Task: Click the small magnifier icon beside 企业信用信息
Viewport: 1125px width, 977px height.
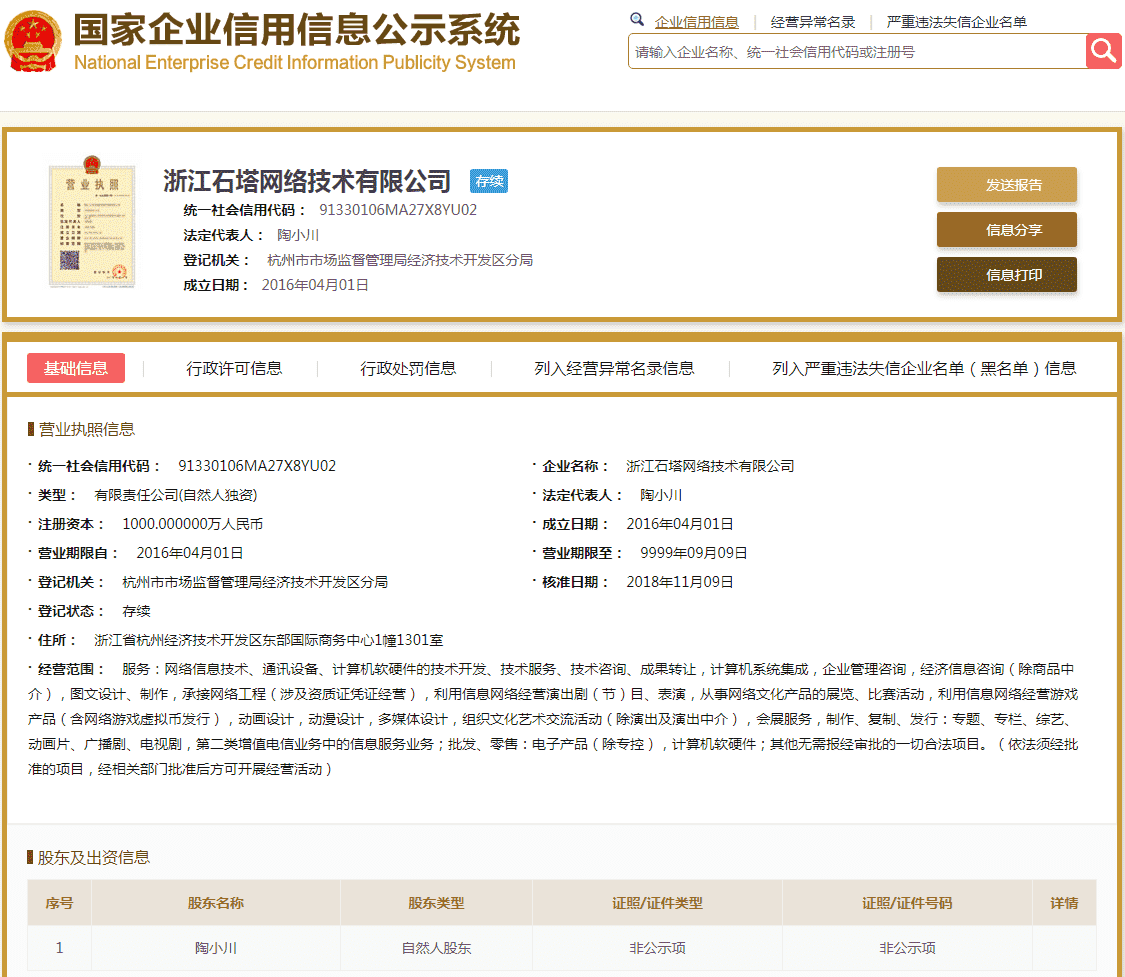Action: coord(636,19)
